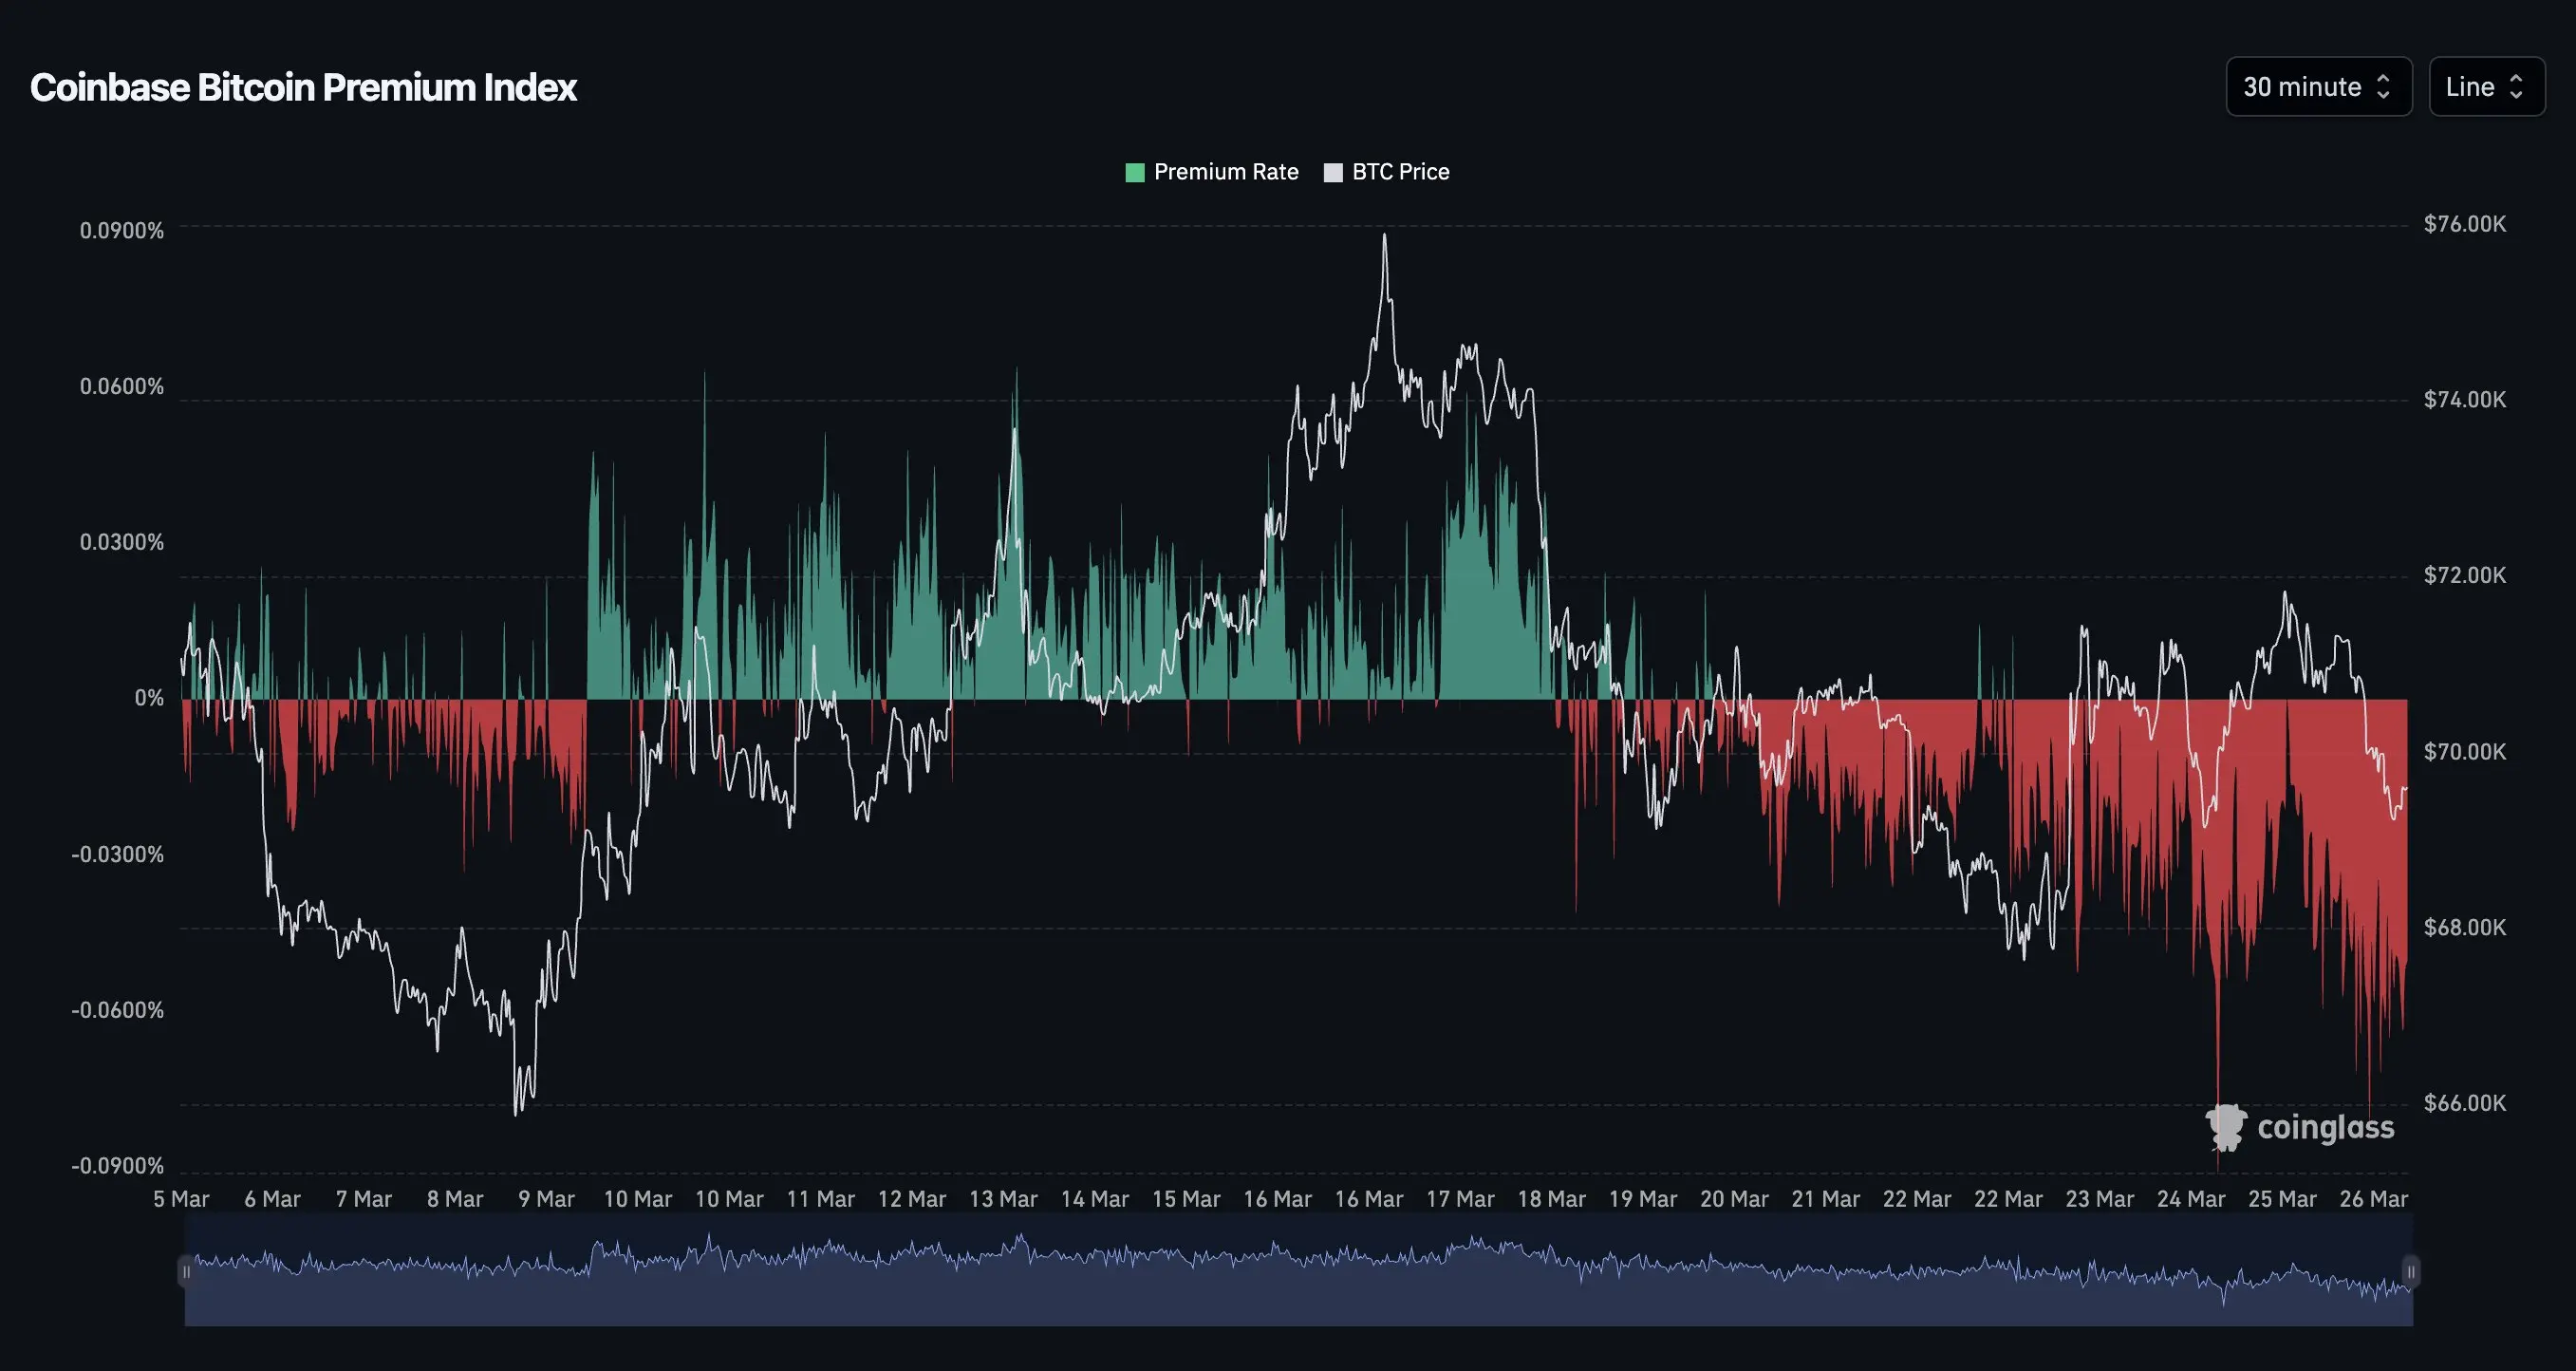
Task: Click the 18 Mar date label on axis
Action: click(x=1551, y=1198)
